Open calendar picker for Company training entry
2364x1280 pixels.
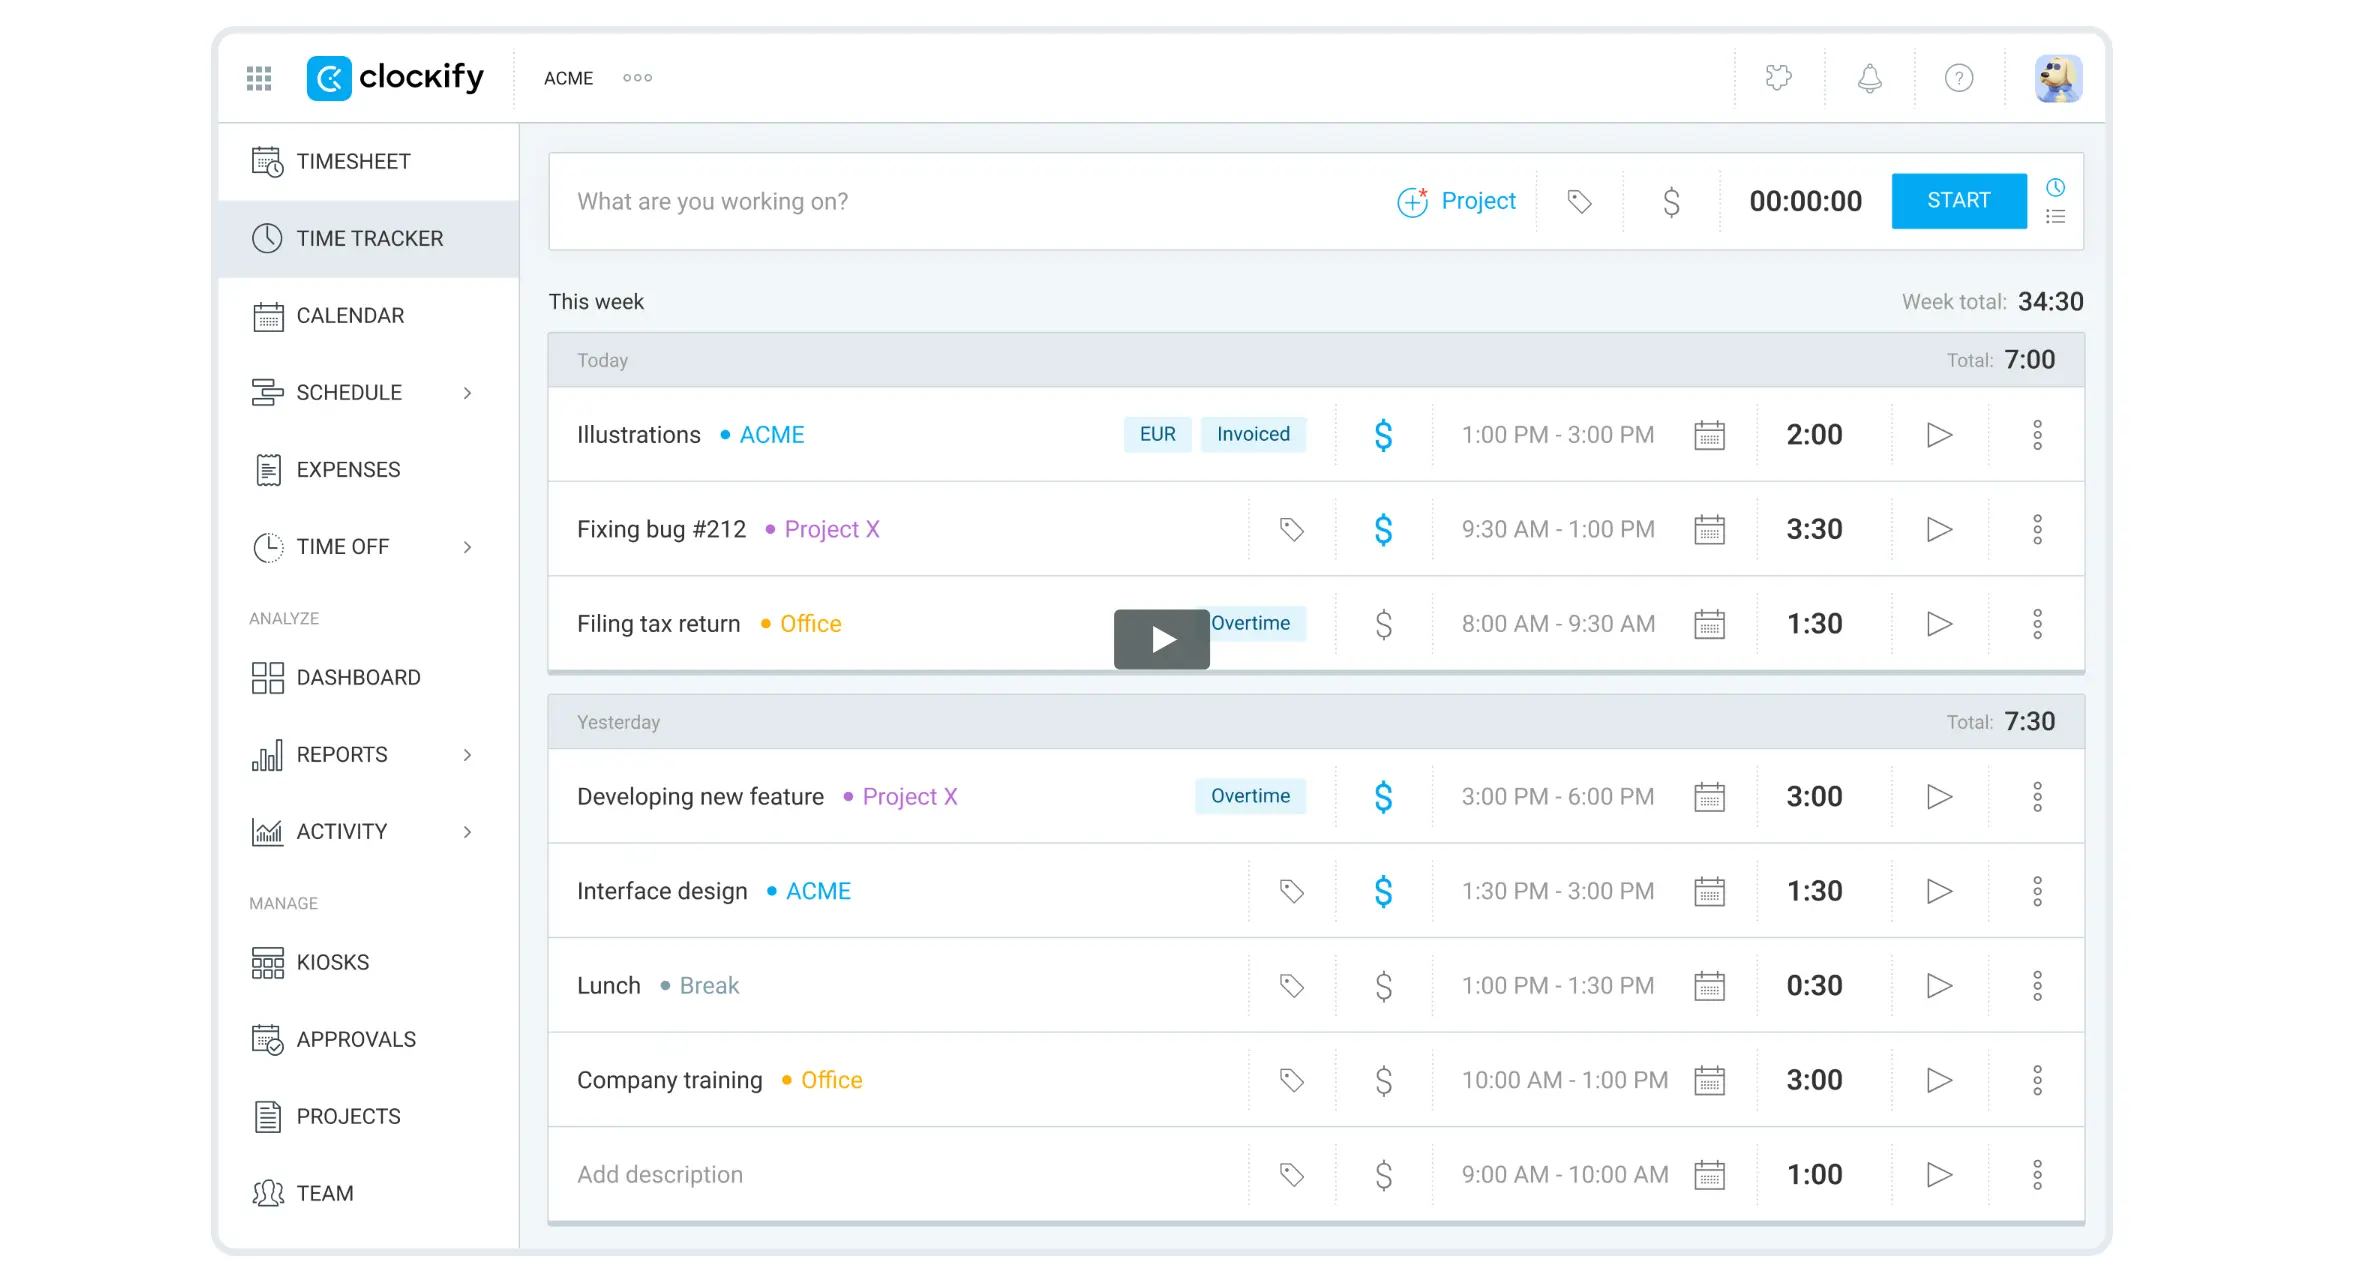(1709, 1080)
